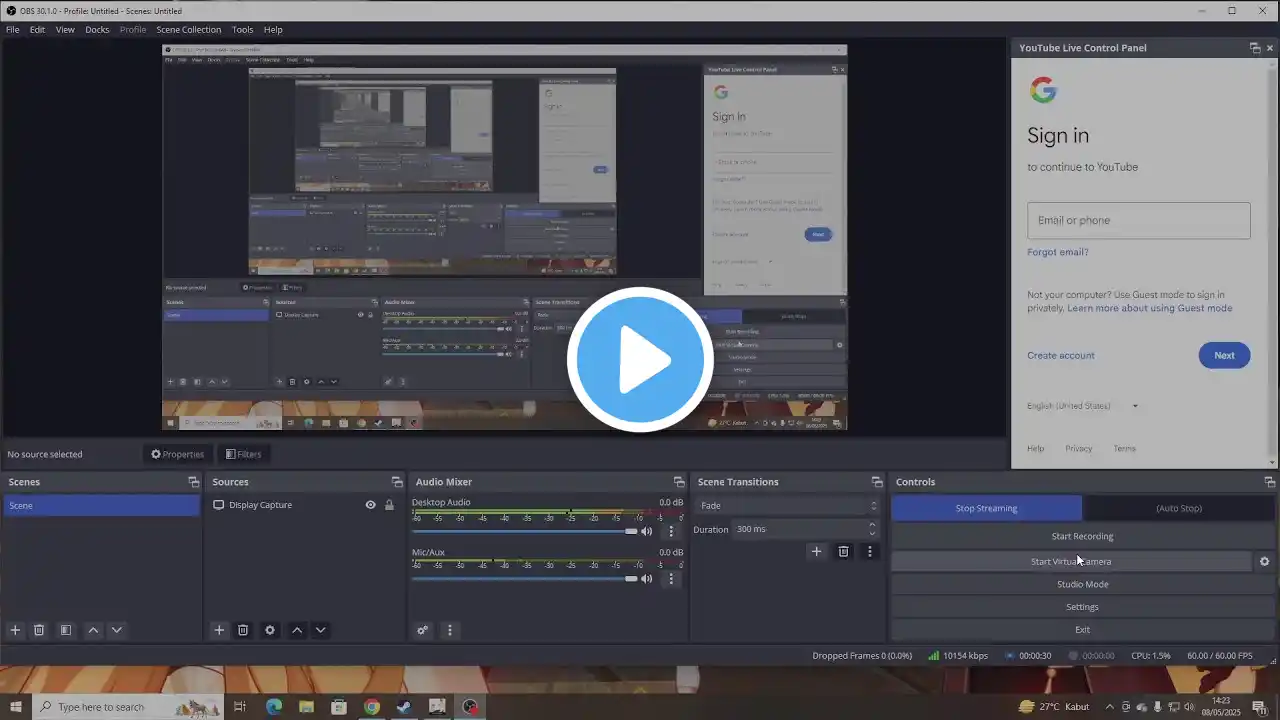The image size is (1280, 720).
Task: Open Settings from Controls dock
Action: [x=1082, y=607]
